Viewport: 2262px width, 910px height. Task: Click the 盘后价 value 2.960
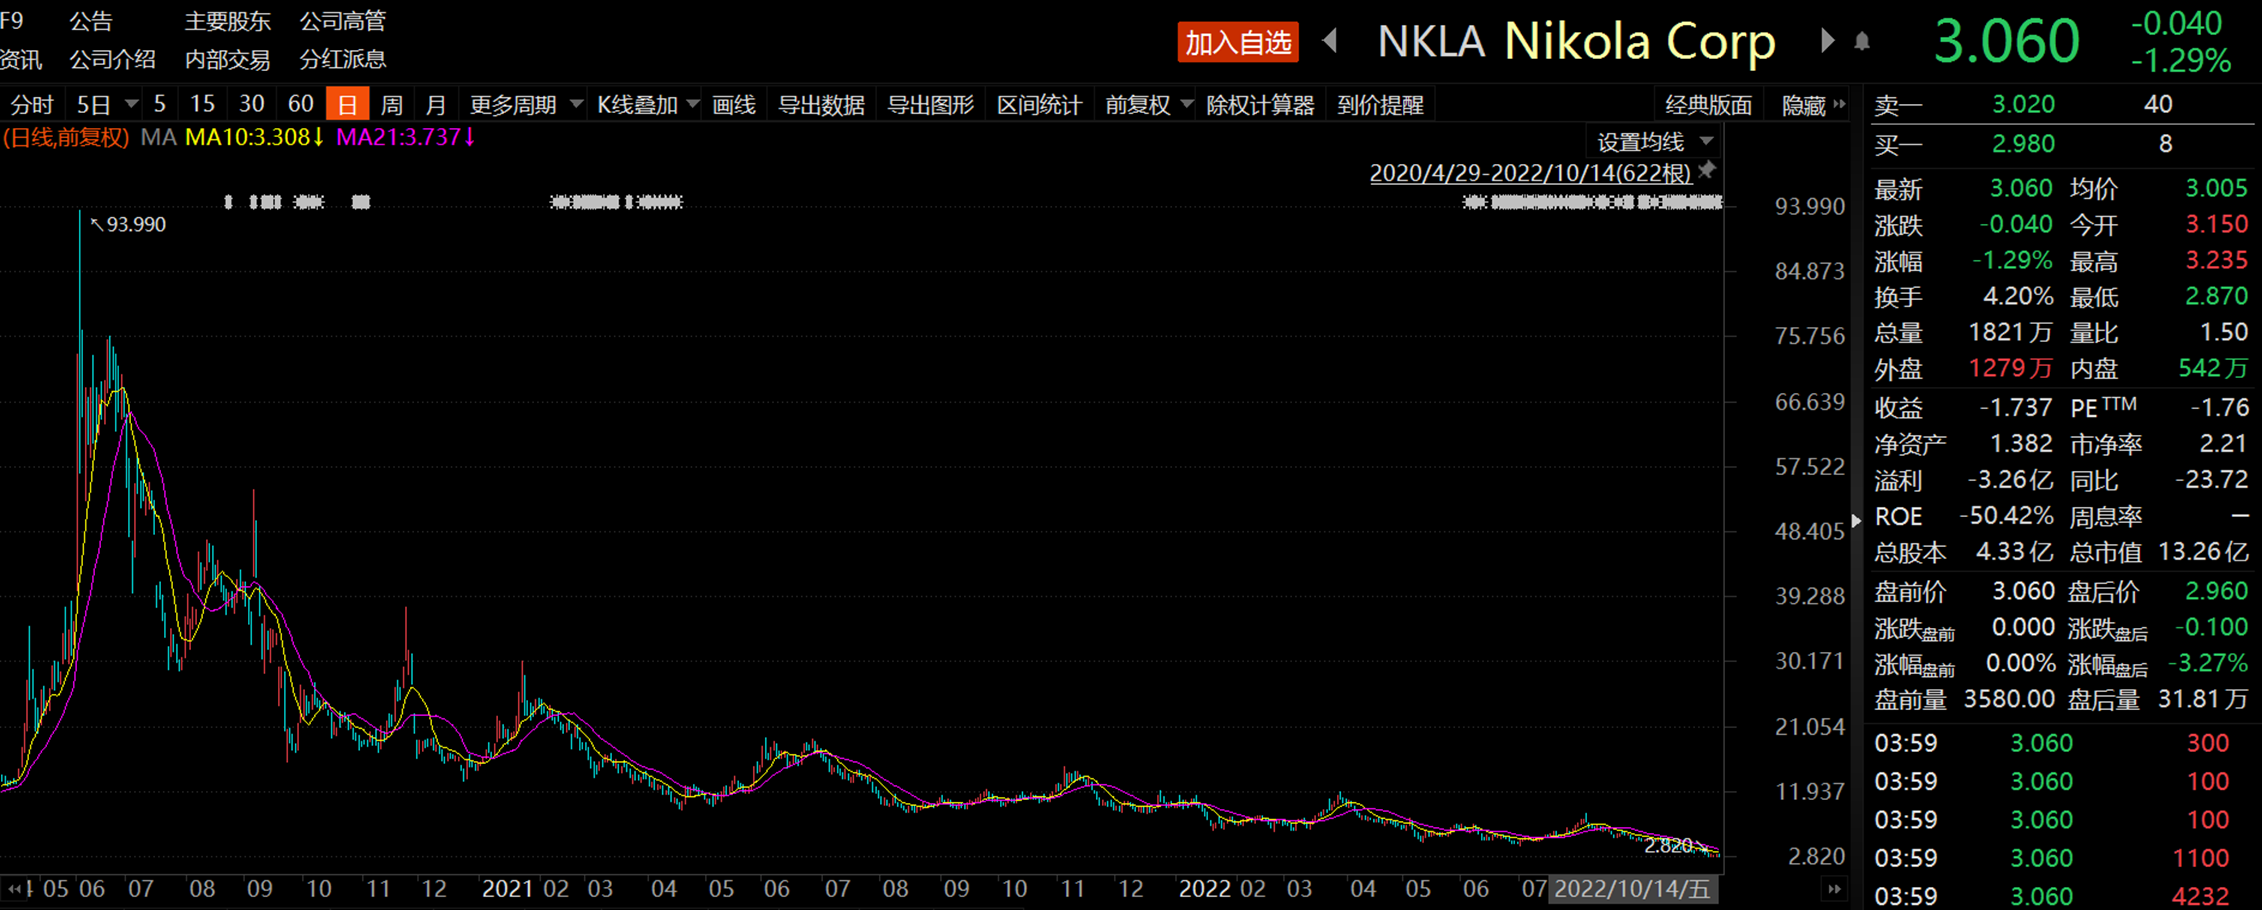pyautogui.click(x=2216, y=591)
